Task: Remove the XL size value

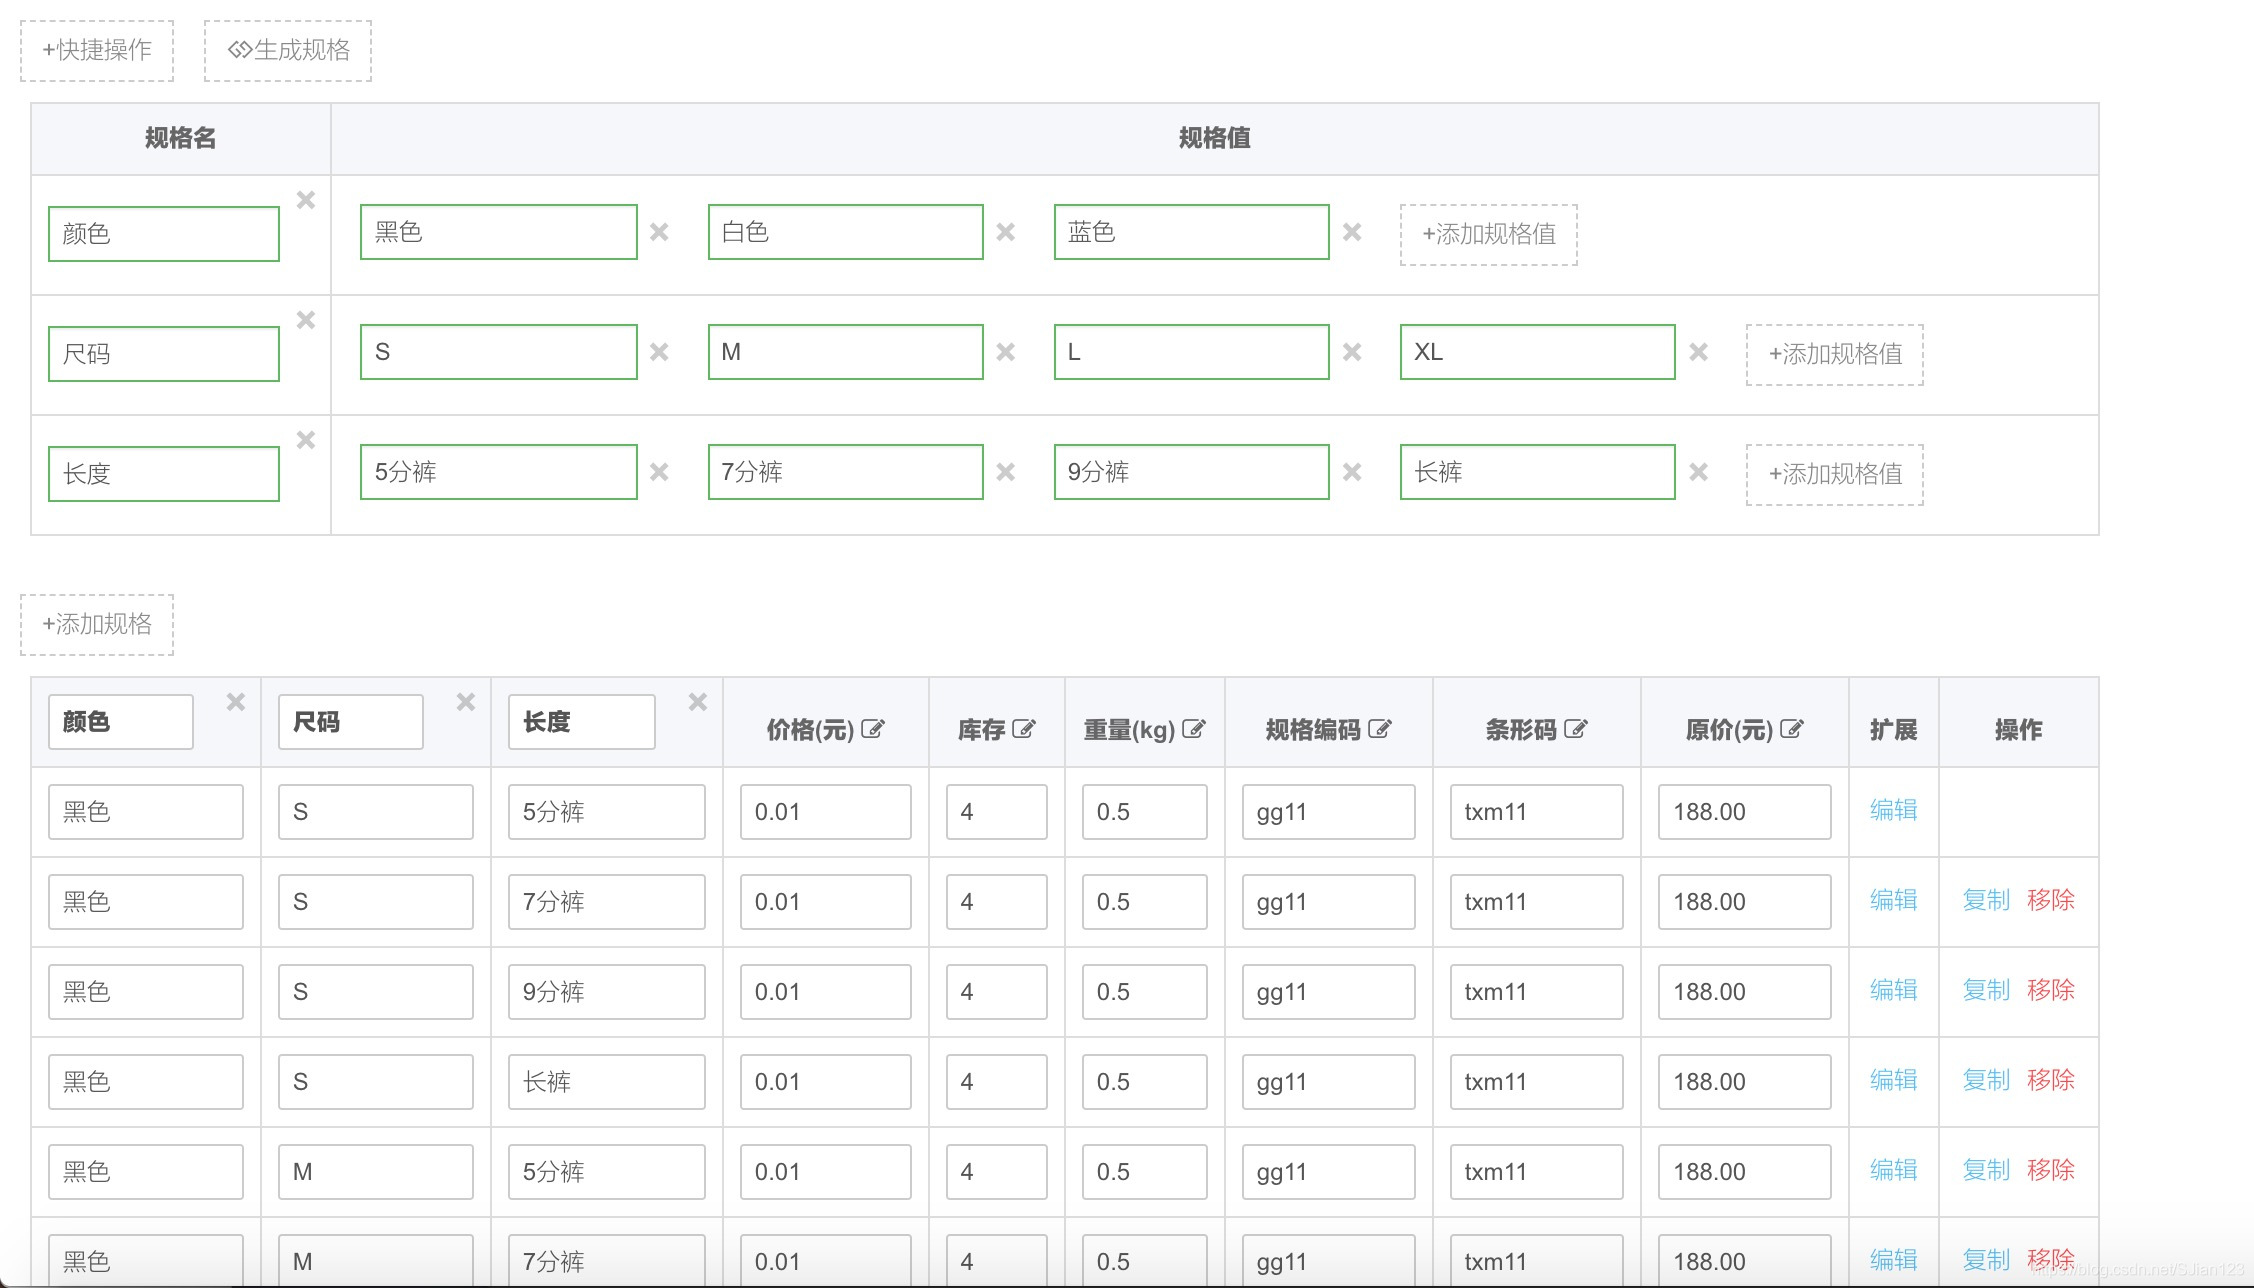Action: tap(1698, 352)
